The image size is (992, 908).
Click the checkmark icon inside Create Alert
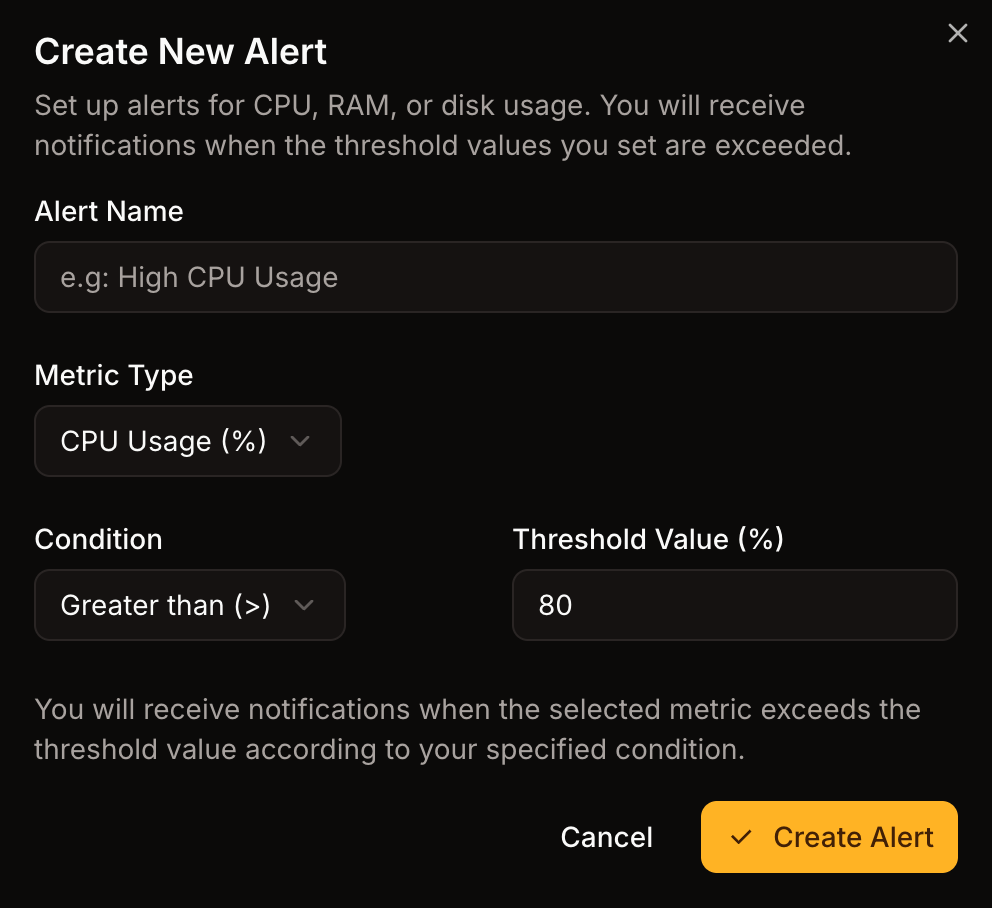741,837
